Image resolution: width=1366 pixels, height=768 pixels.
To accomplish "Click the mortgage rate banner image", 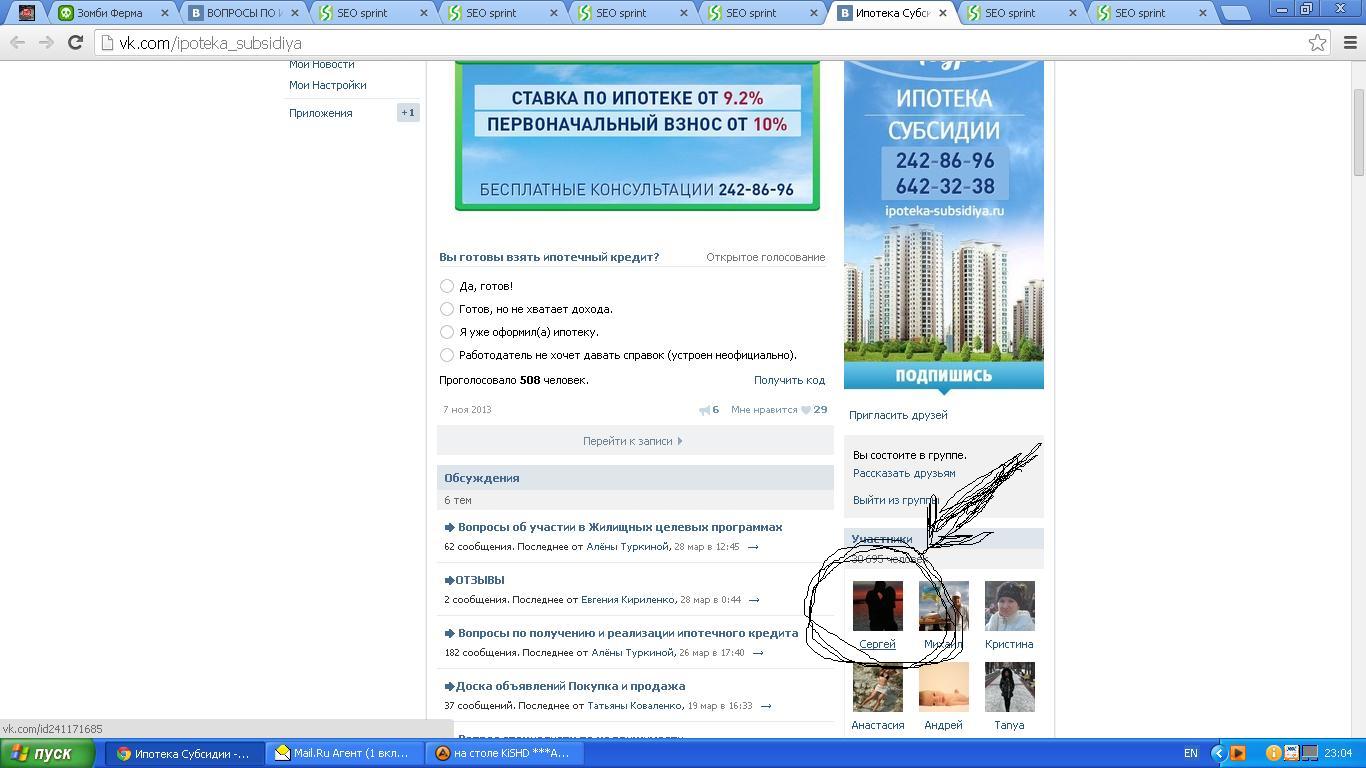I will (637, 136).
